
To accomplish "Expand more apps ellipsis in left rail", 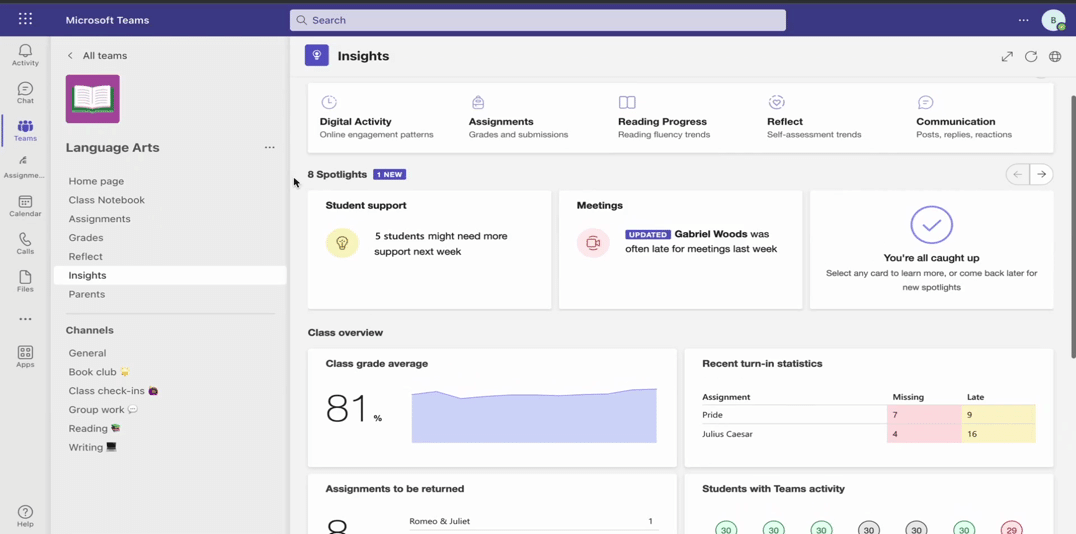I will (25, 319).
